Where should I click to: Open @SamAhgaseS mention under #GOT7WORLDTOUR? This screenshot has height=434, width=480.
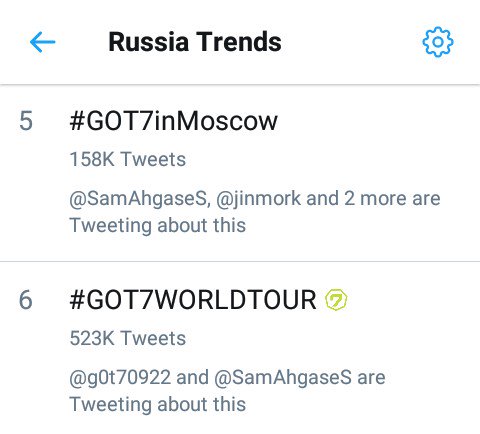click(x=283, y=378)
